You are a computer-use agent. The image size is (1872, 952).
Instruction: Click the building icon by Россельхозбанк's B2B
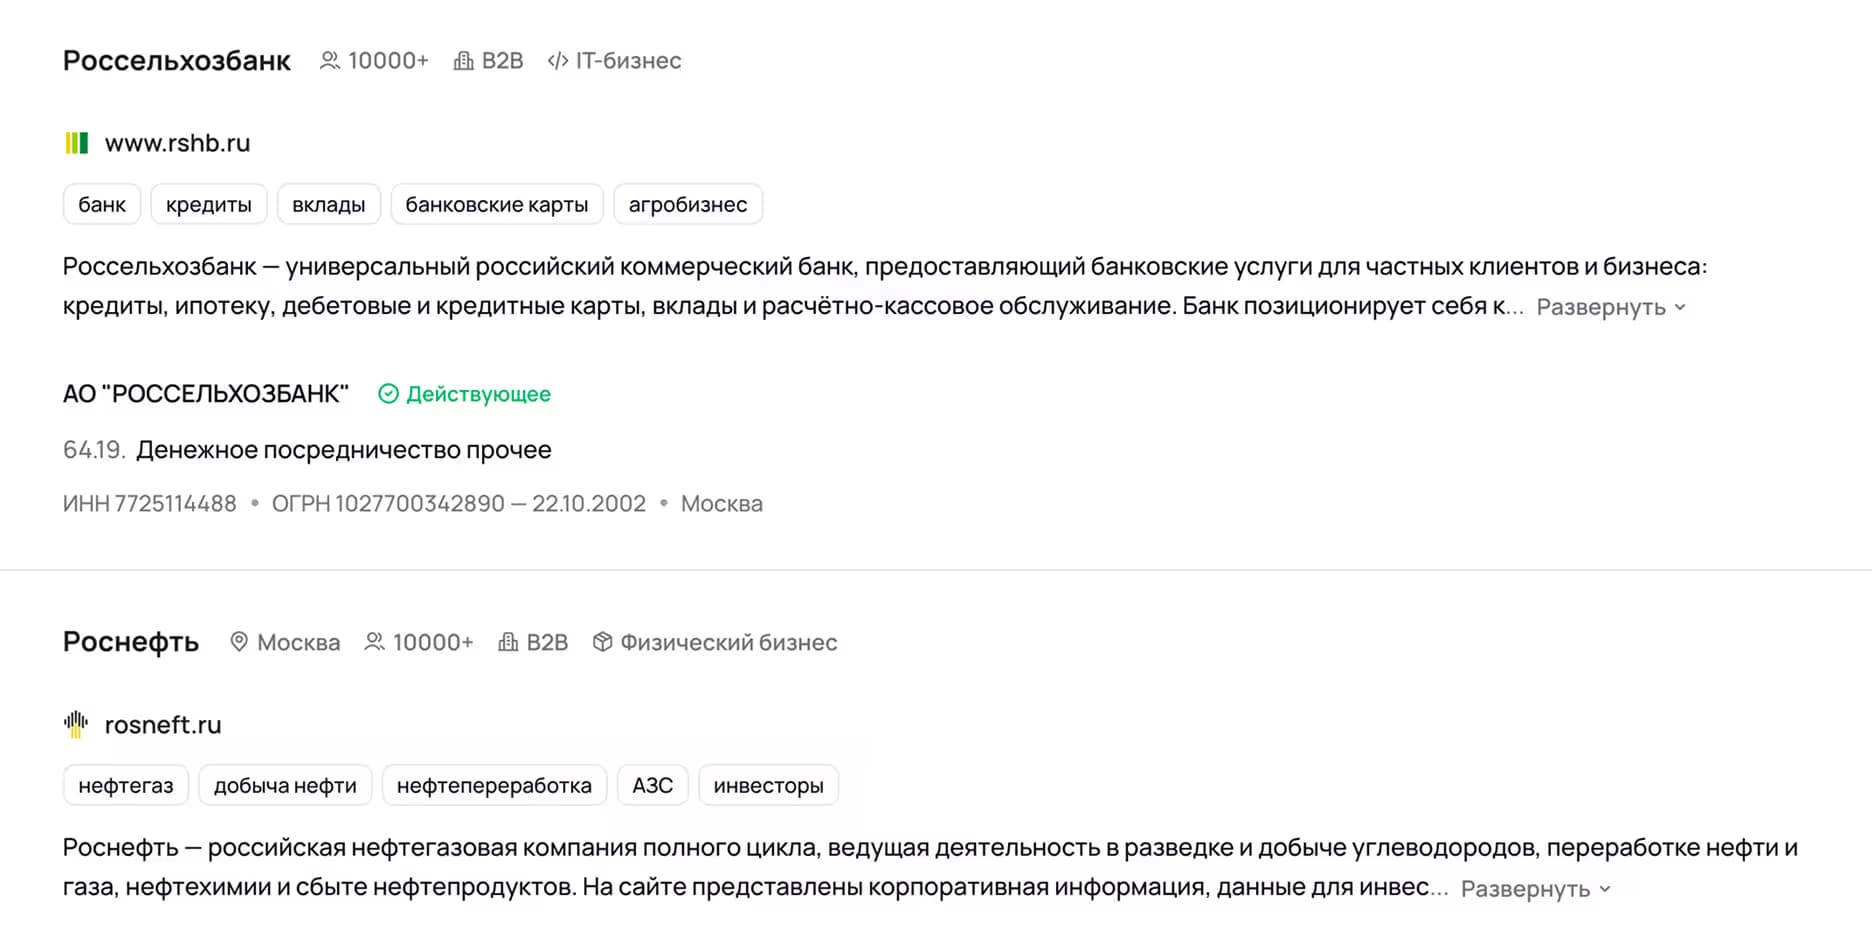click(464, 61)
